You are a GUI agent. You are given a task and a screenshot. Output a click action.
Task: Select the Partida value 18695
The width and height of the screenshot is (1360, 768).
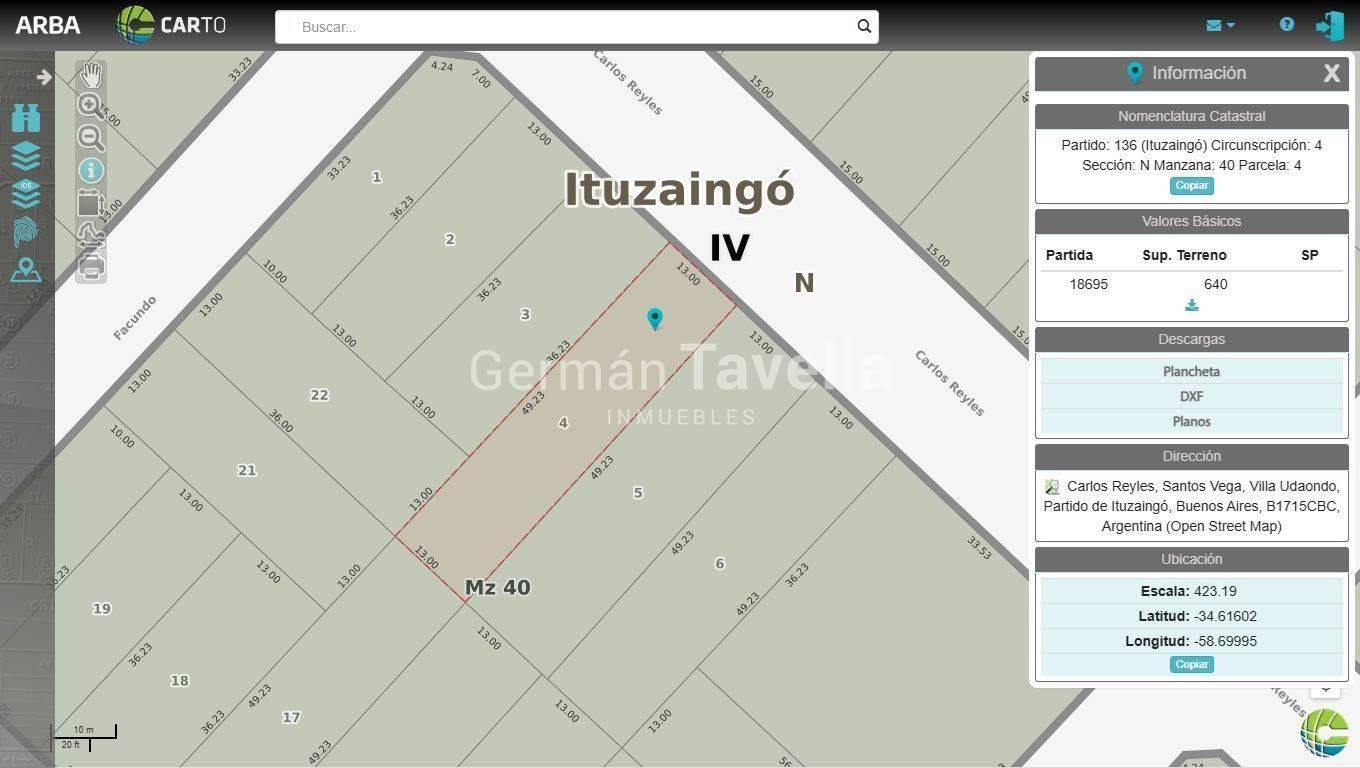click(1088, 284)
